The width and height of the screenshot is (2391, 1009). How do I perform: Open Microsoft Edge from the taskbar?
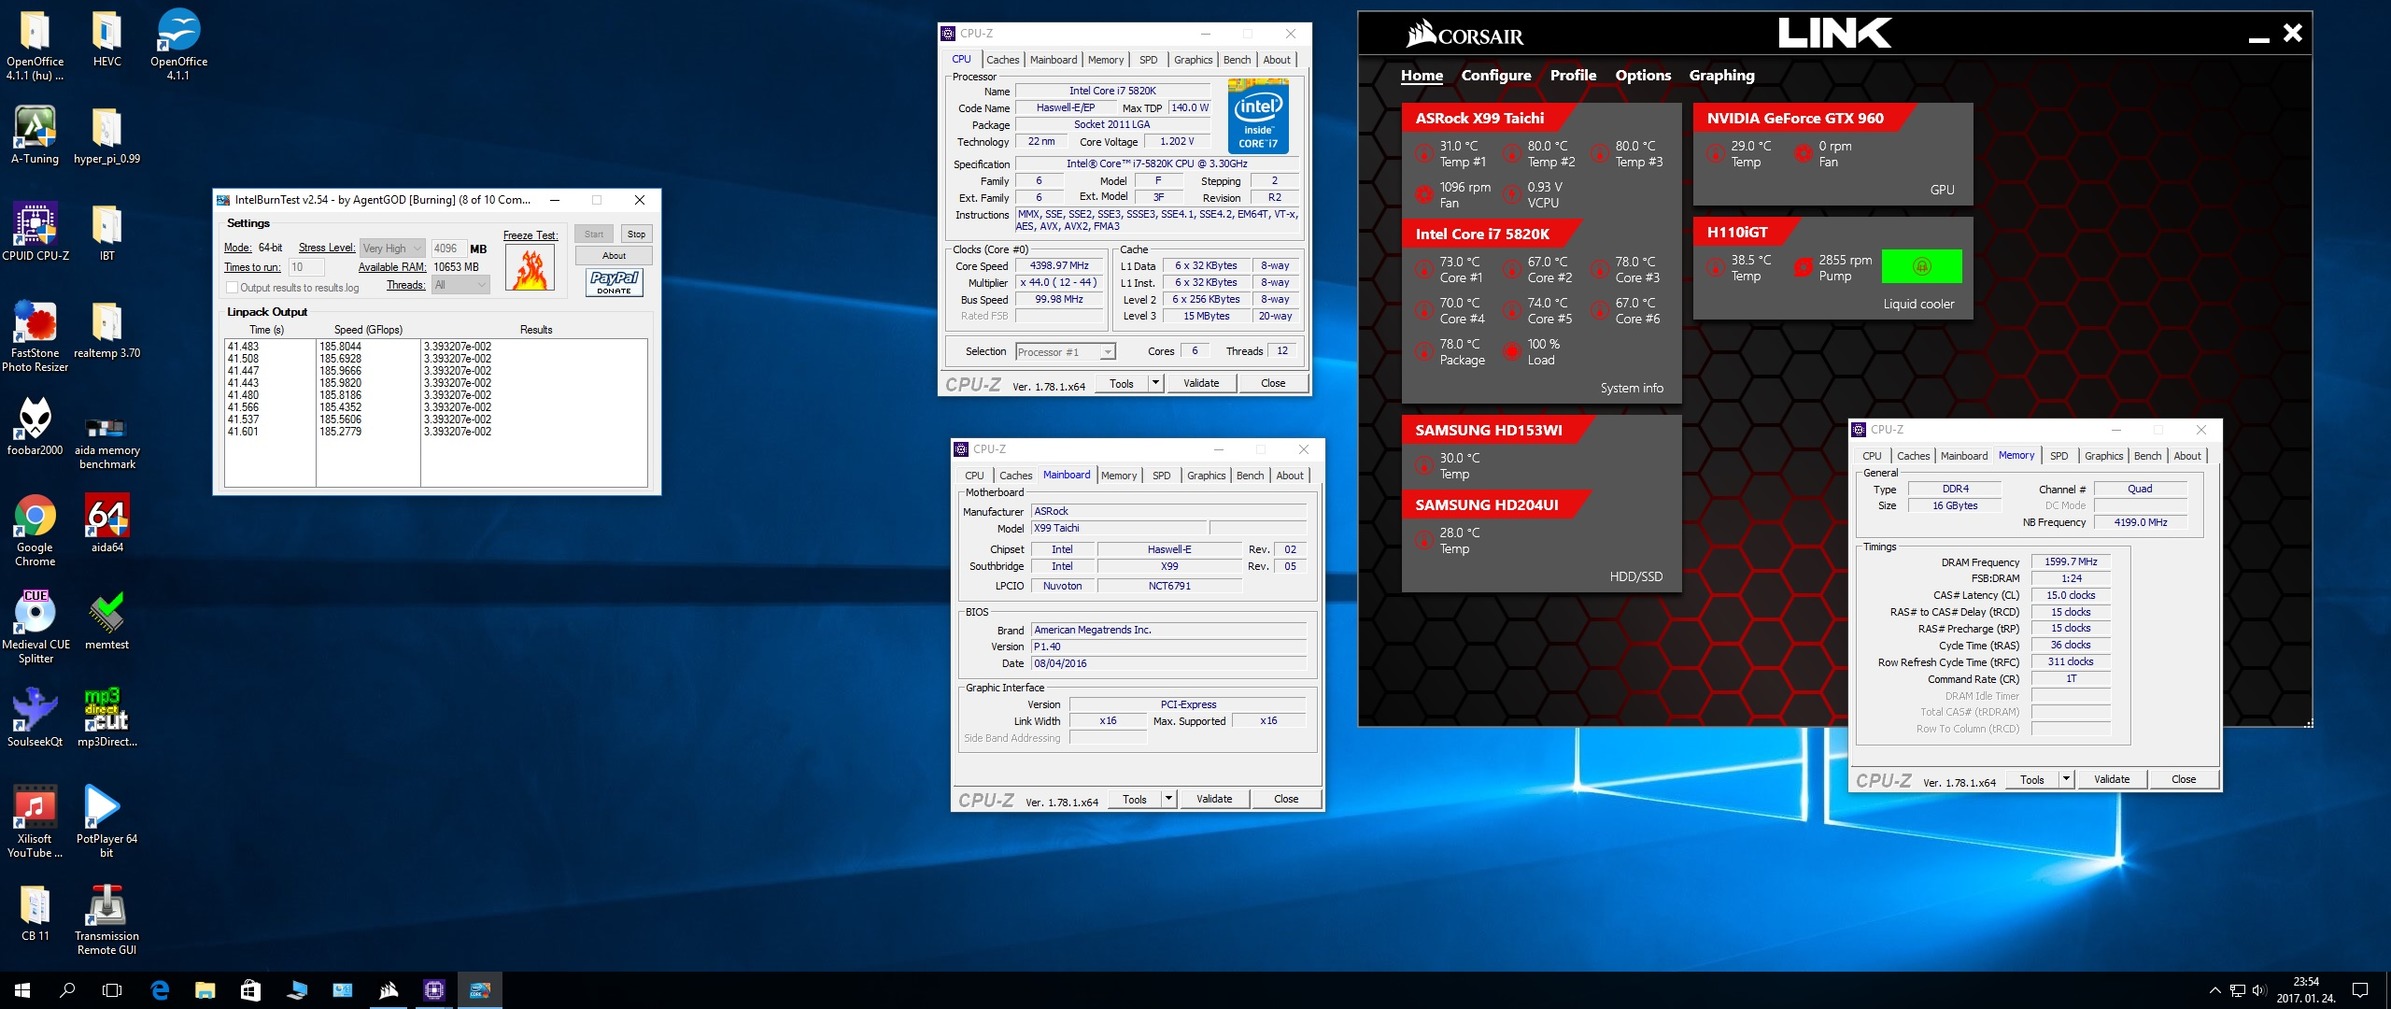pos(160,990)
